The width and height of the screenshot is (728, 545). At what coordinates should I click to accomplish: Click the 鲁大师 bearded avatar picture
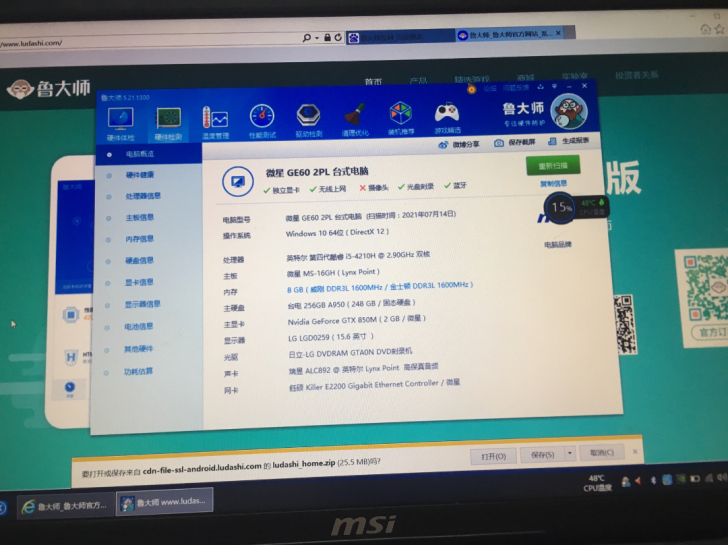570,111
